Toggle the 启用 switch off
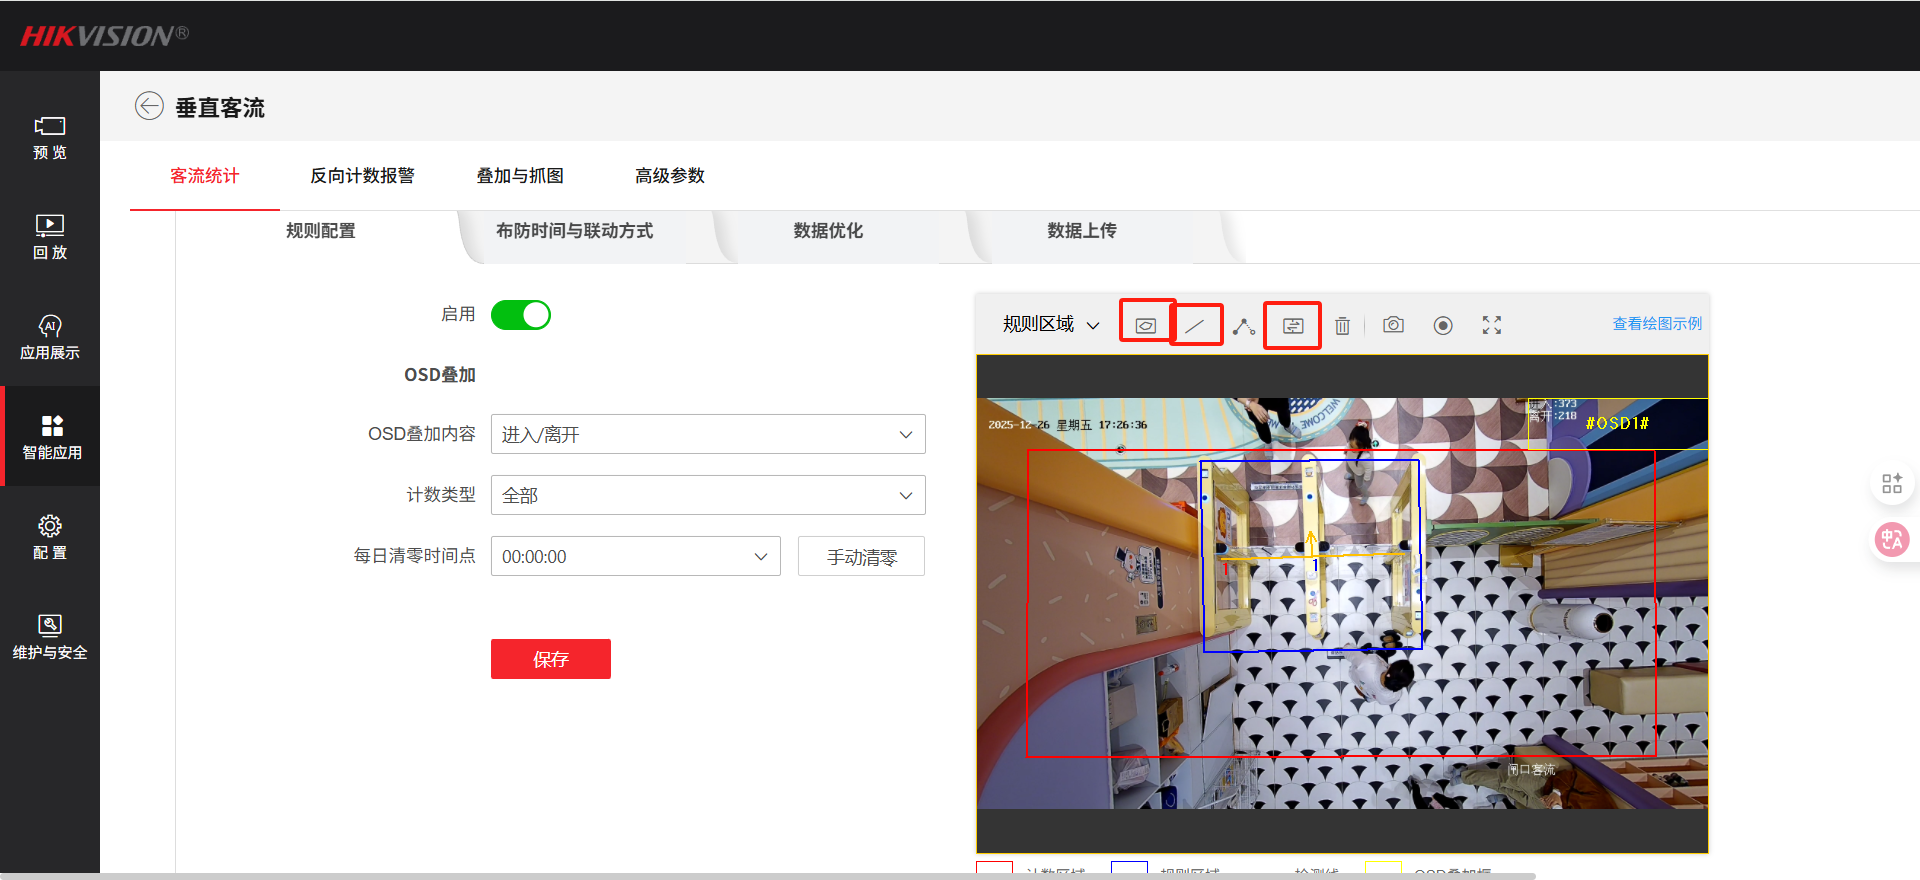The image size is (1920, 880). pyautogui.click(x=520, y=315)
